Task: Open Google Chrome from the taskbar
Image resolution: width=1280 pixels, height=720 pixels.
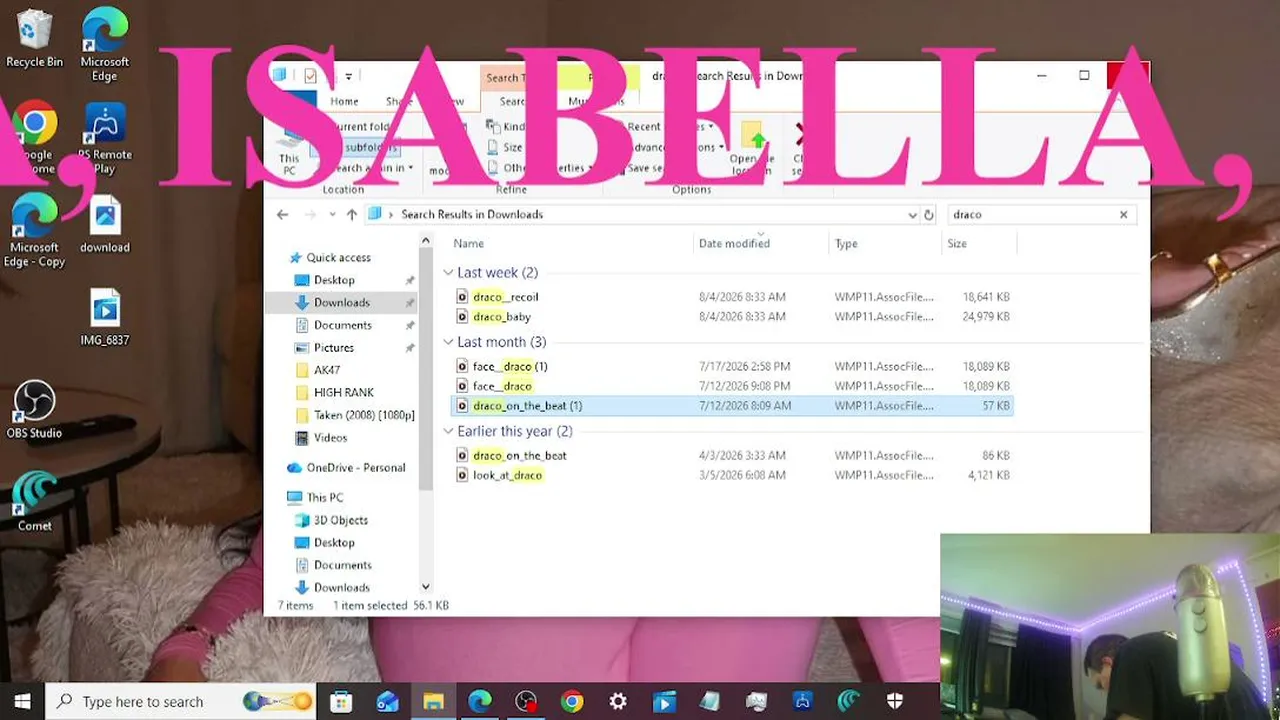Action: tap(572, 701)
